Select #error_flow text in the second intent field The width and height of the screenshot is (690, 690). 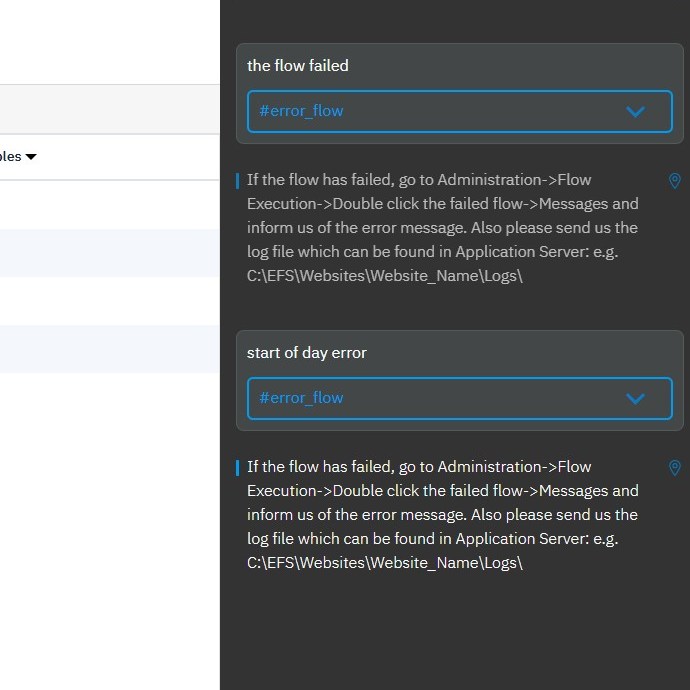click(301, 398)
